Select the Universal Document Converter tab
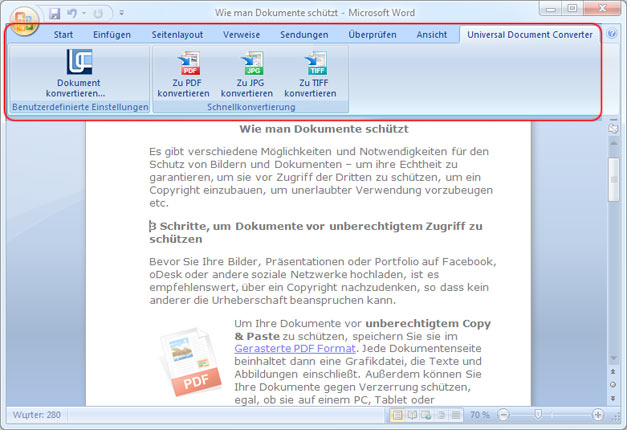Screen dimensions: 627x430 pyautogui.click(x=530, y=35)
